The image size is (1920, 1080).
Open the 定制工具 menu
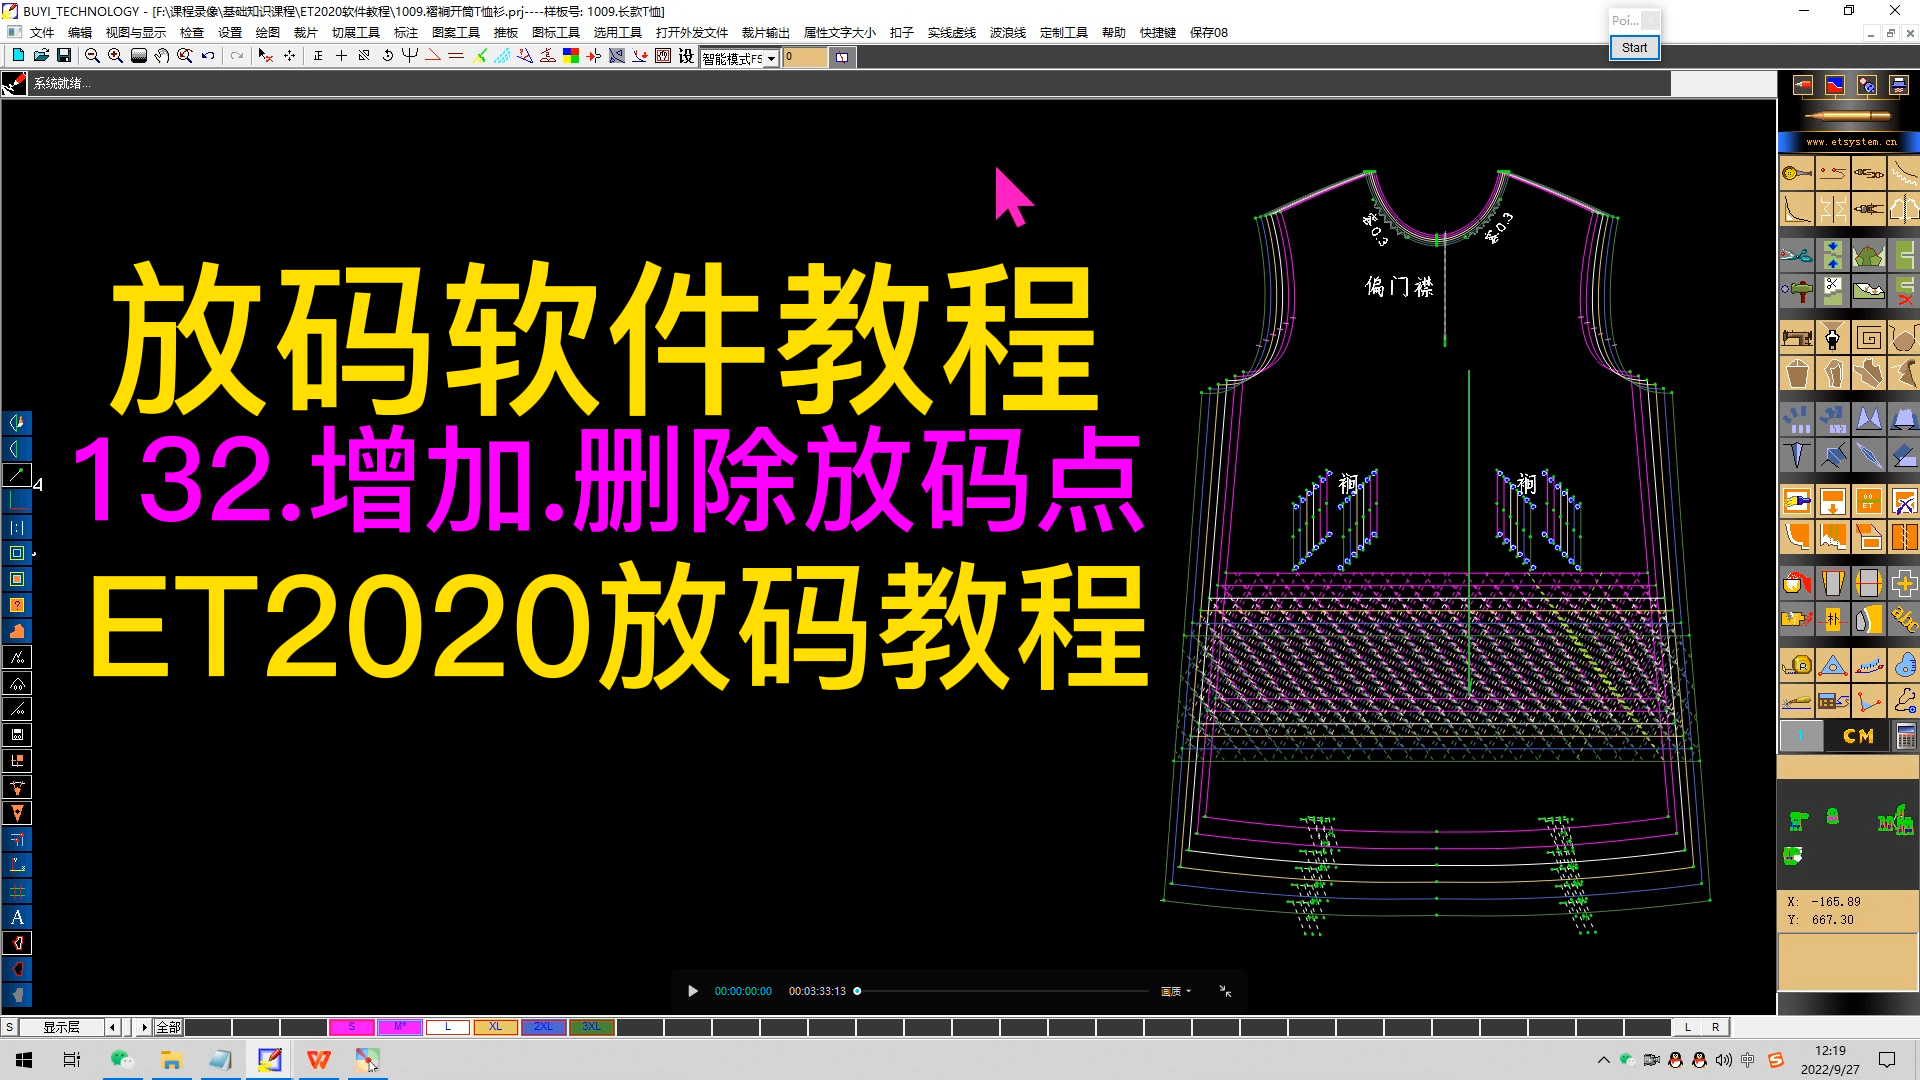click(1064, 33)
